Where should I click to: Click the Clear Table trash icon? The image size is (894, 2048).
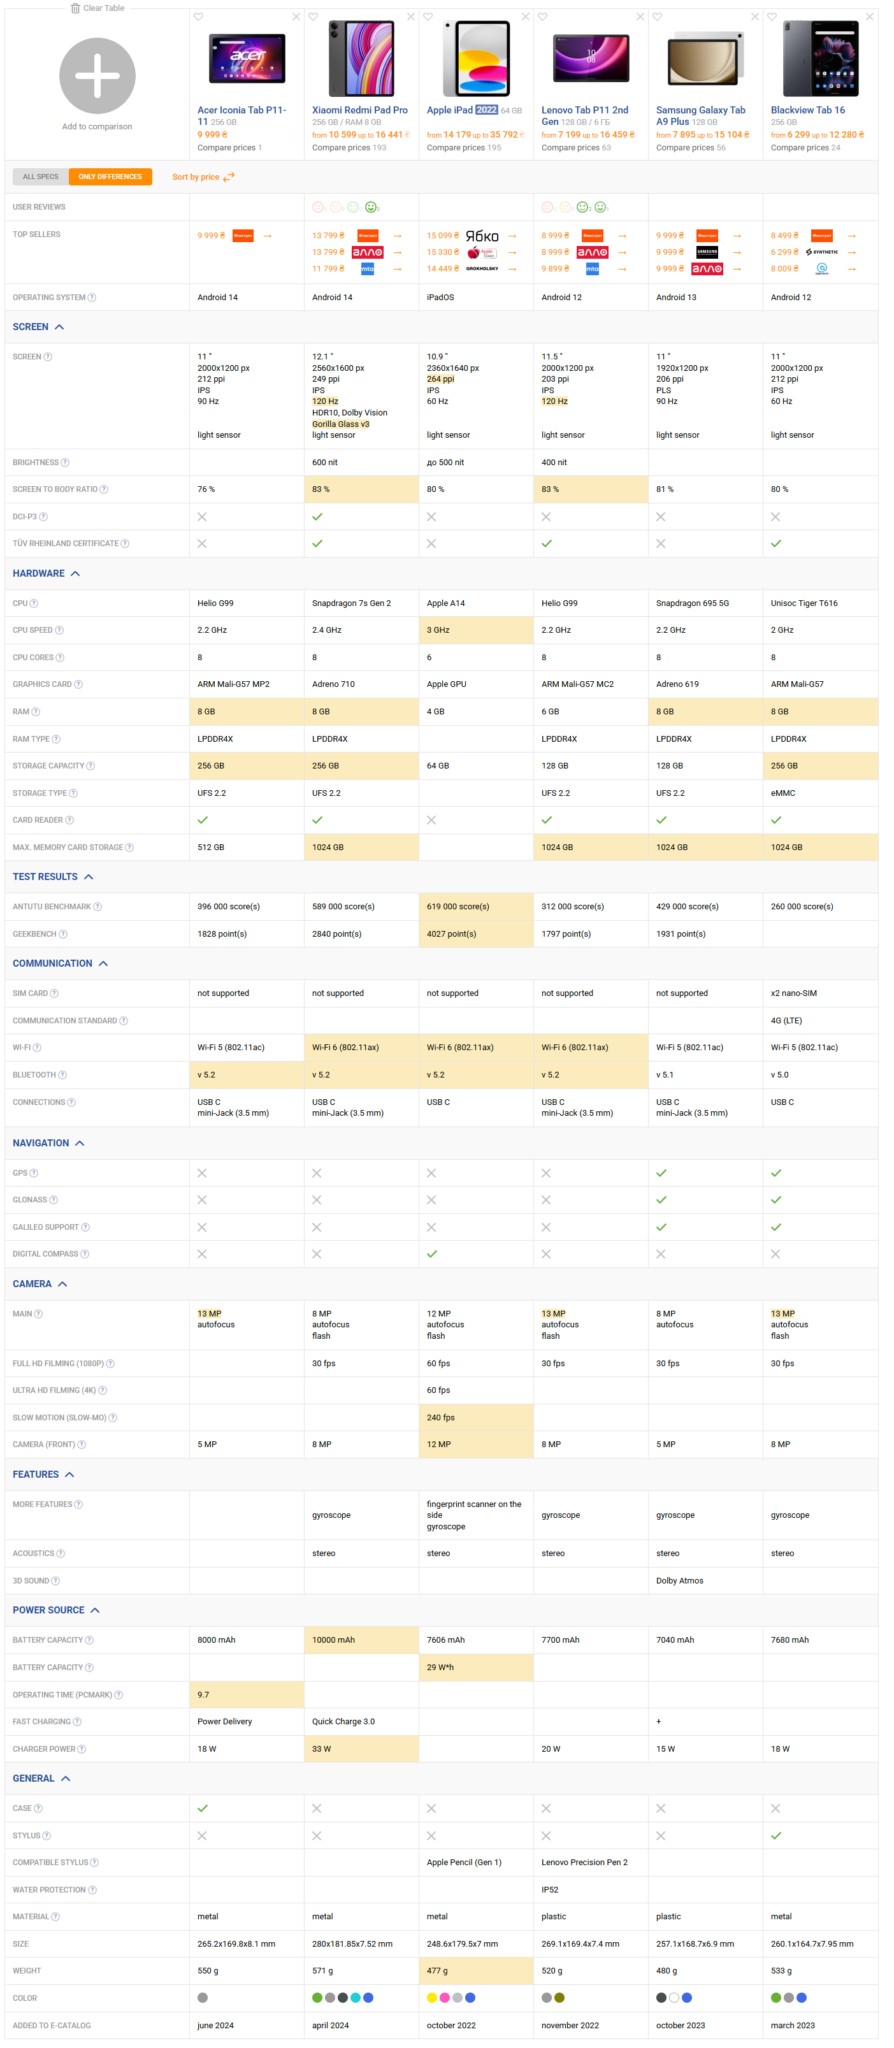tap(76, 8)
